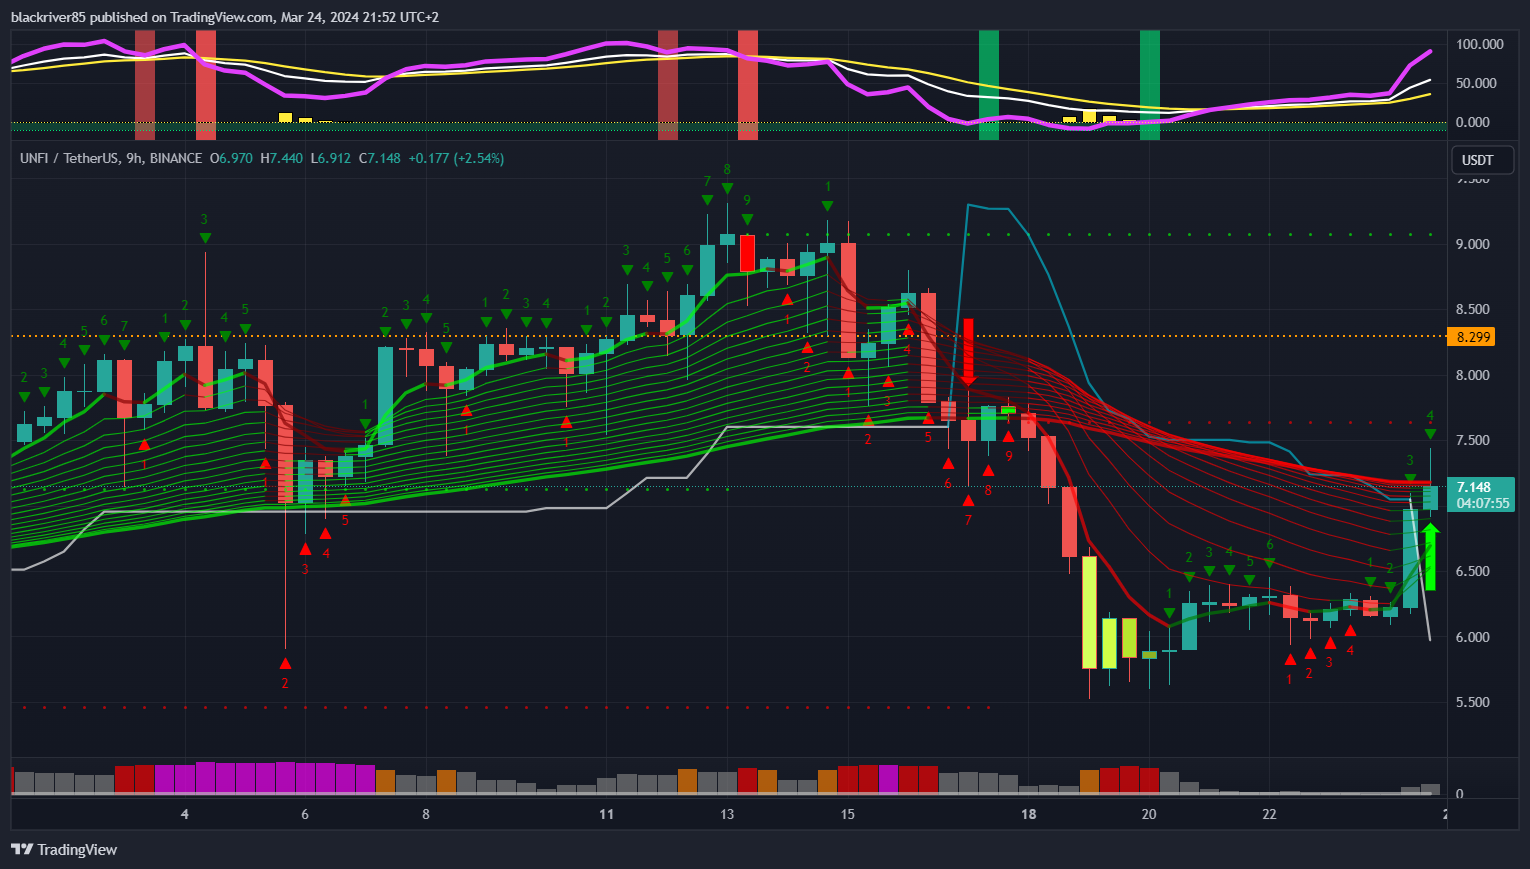Click date label 18 on time axis

click(x=1028, y=814)
